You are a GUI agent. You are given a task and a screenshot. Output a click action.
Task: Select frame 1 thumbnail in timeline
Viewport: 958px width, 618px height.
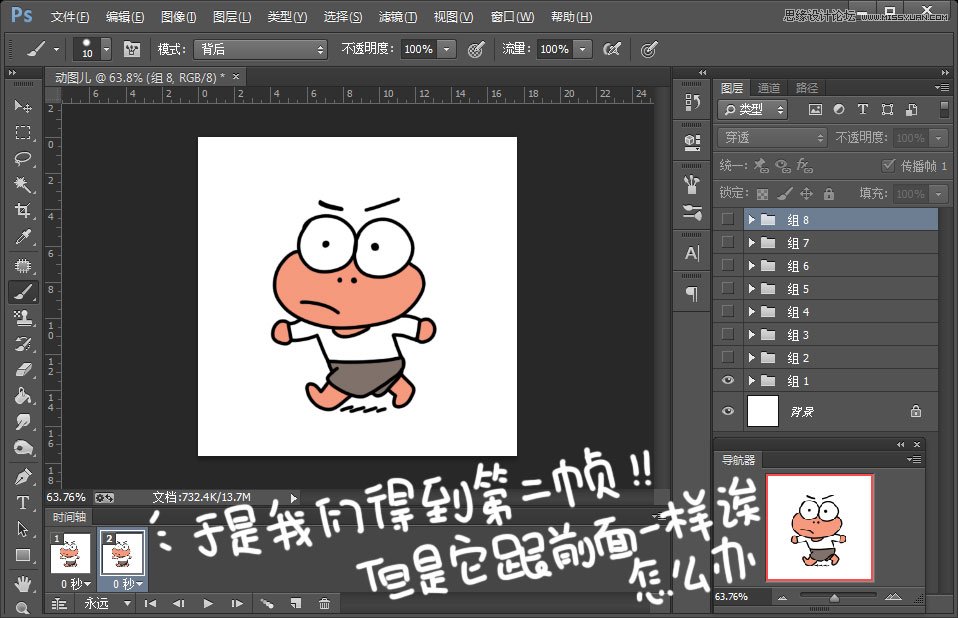(x=70, y=553)
